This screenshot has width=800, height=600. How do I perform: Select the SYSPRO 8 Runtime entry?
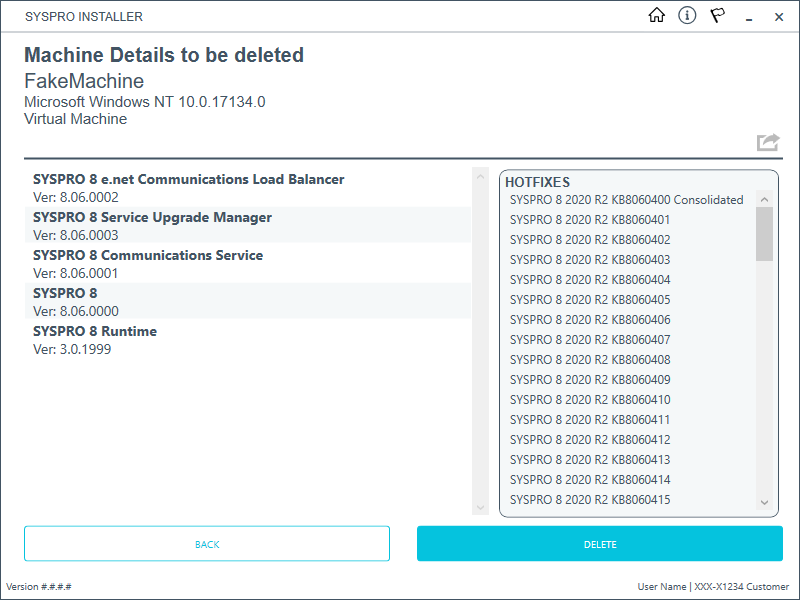[x=95, y=332]
